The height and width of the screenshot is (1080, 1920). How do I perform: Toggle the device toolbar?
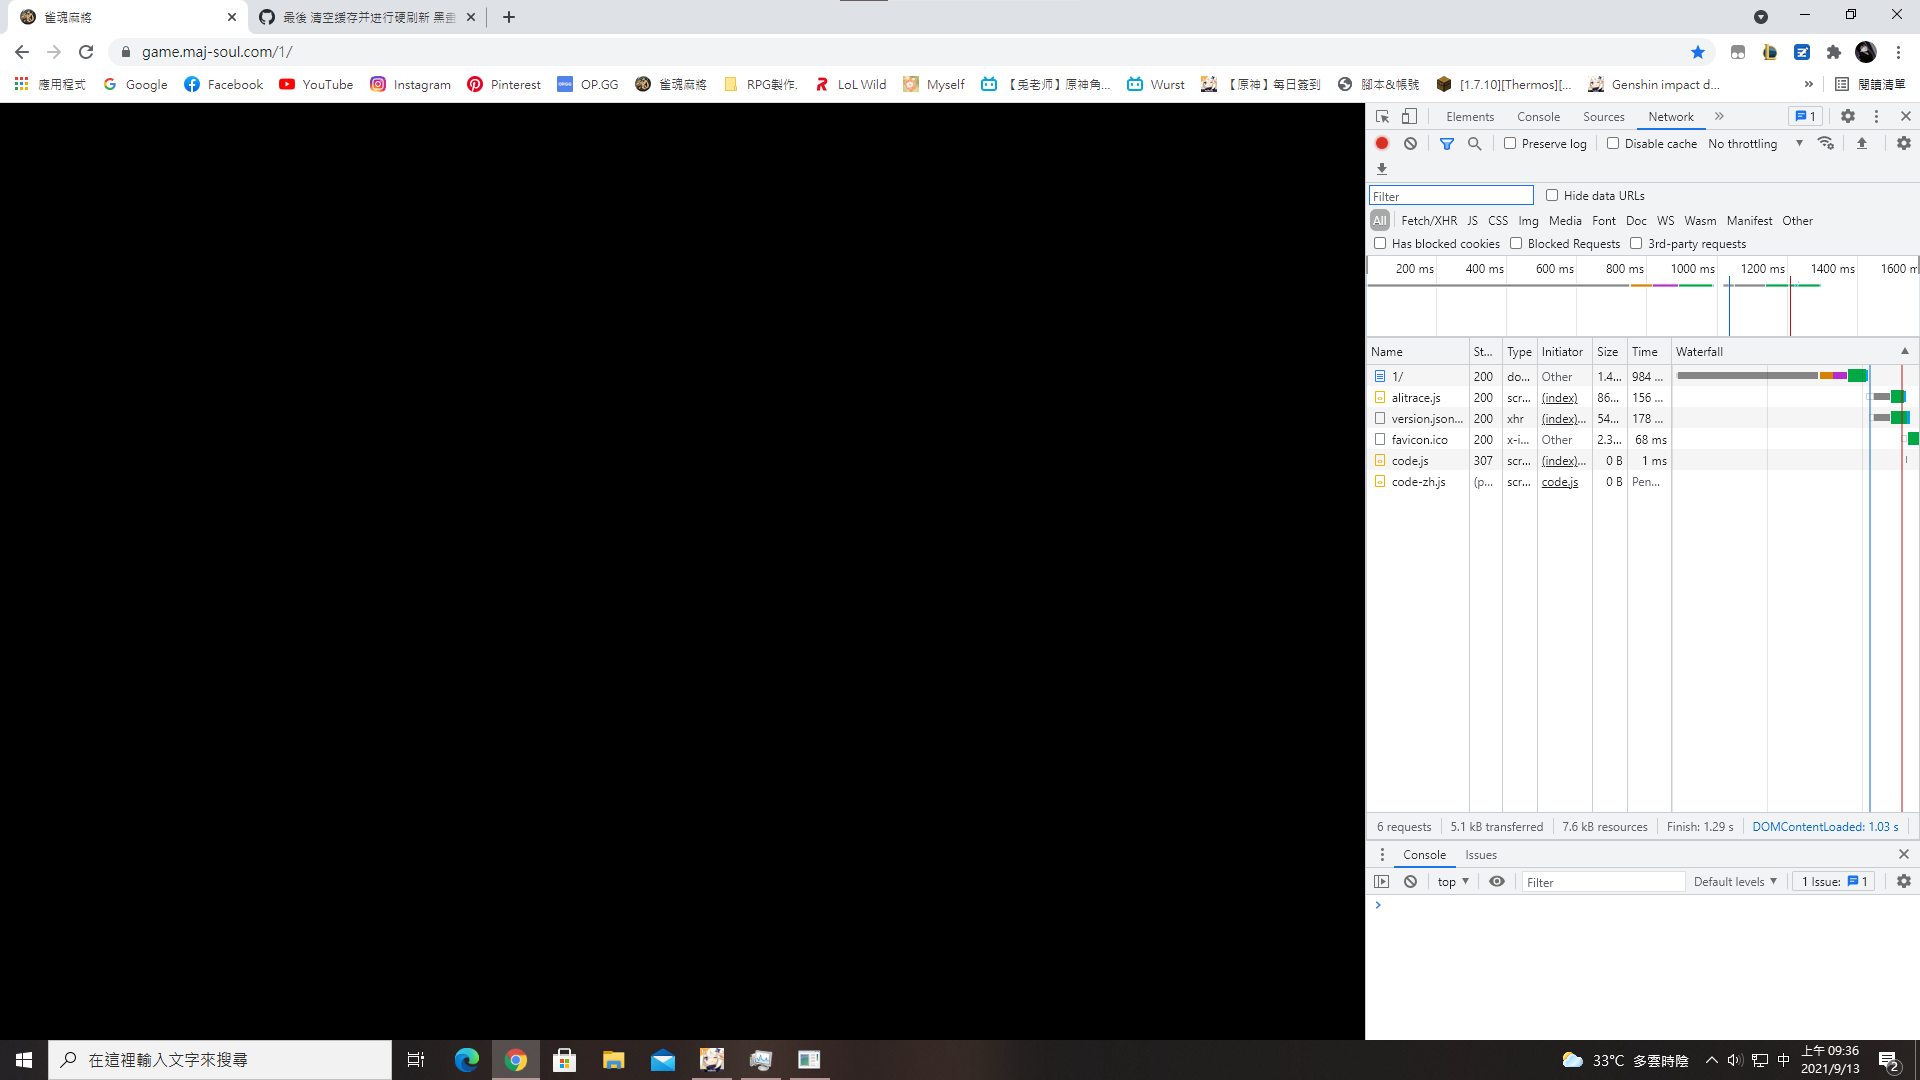1410,116
